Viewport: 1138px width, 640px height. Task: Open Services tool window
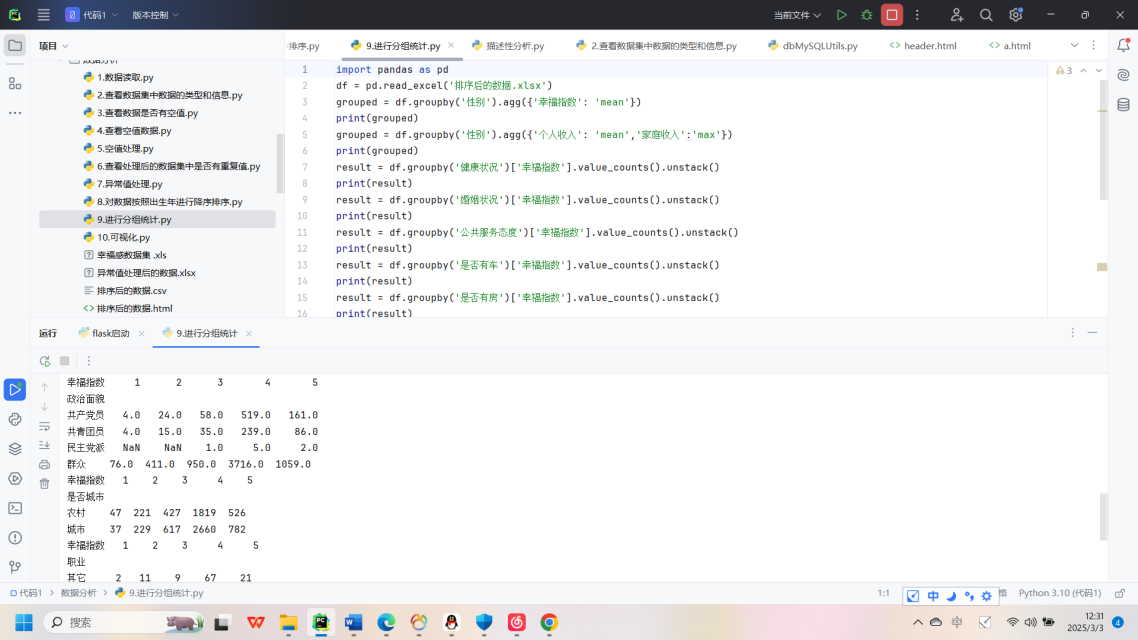click(x=15, y=479)
